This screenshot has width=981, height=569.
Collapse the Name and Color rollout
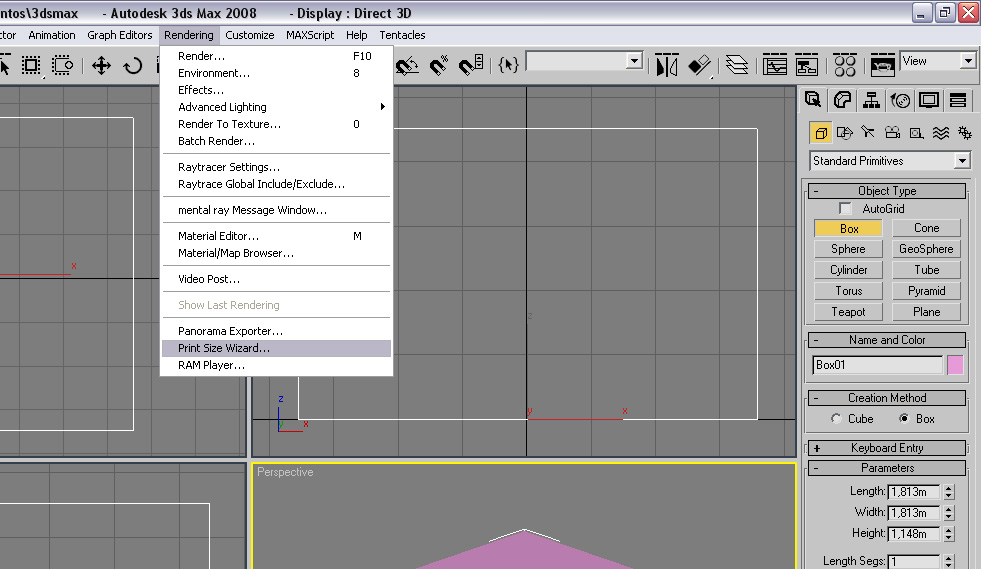(x=887, y=340)
